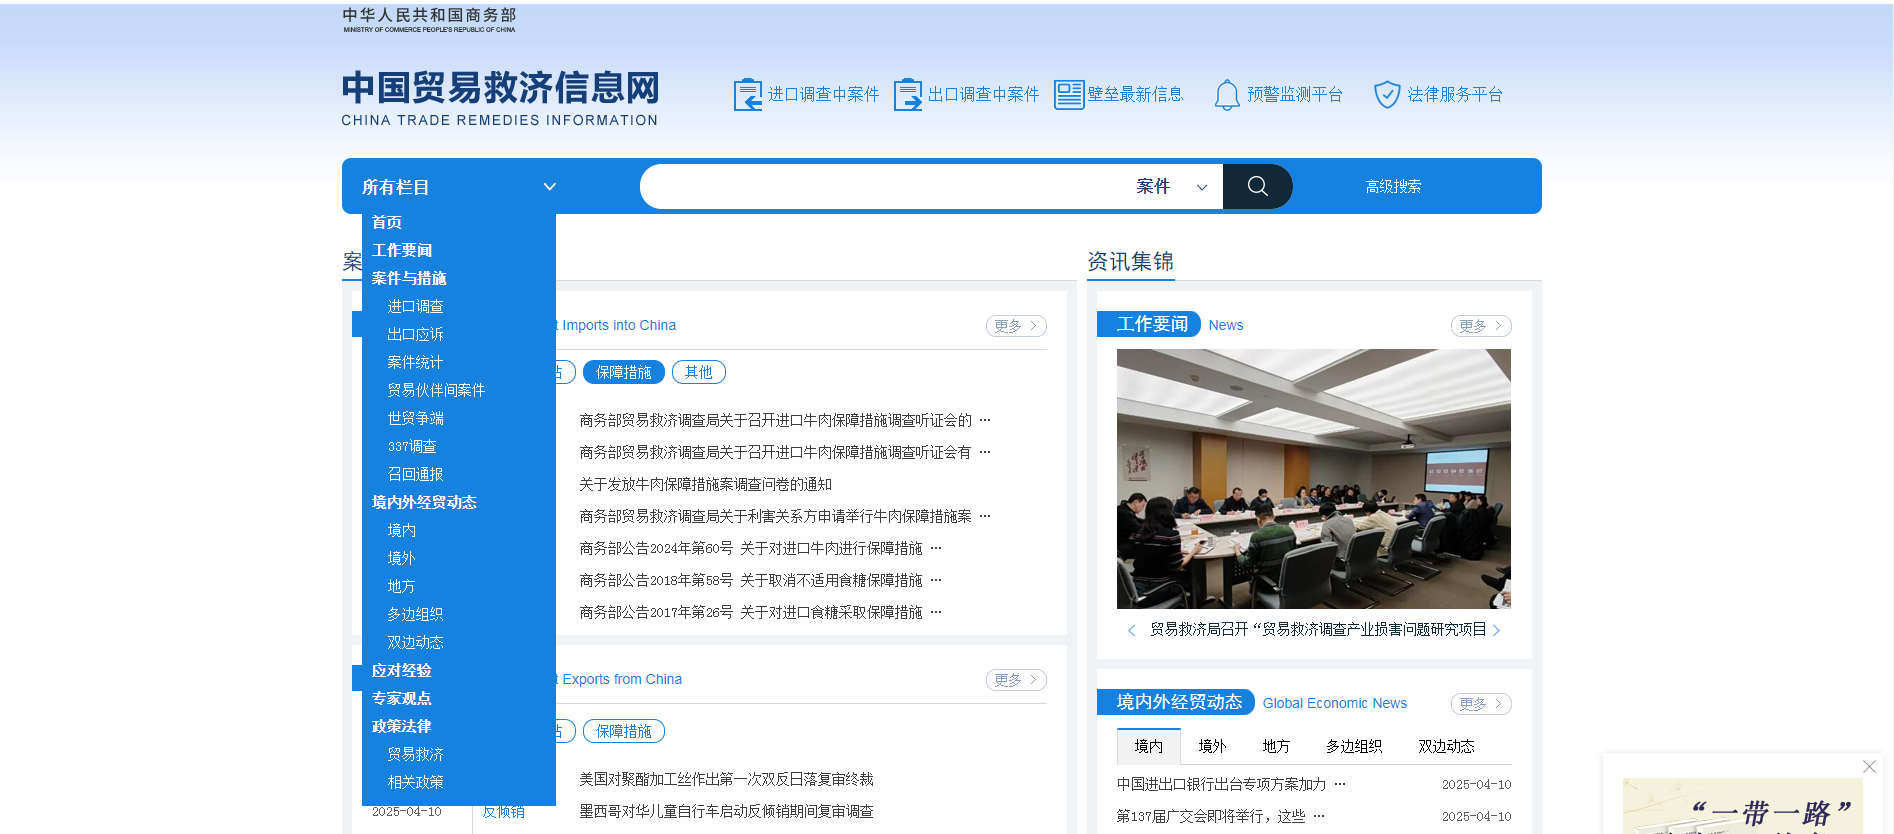1894x834 pixels.
Task: Show previous news slide with left arrow
Action: (1131, 630)
